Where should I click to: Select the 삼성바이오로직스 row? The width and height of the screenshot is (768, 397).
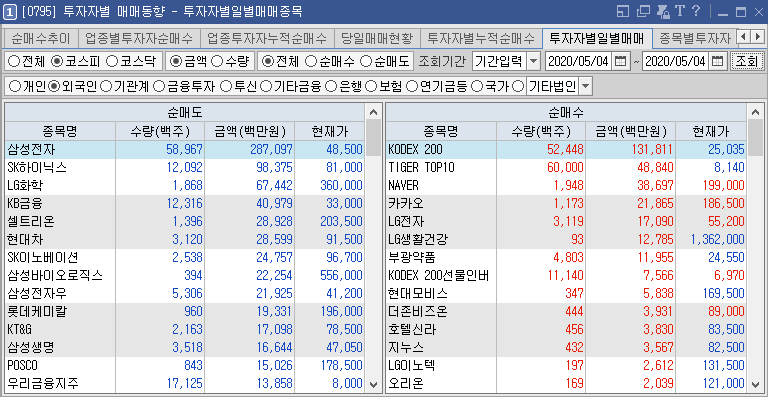coord(185,275)
